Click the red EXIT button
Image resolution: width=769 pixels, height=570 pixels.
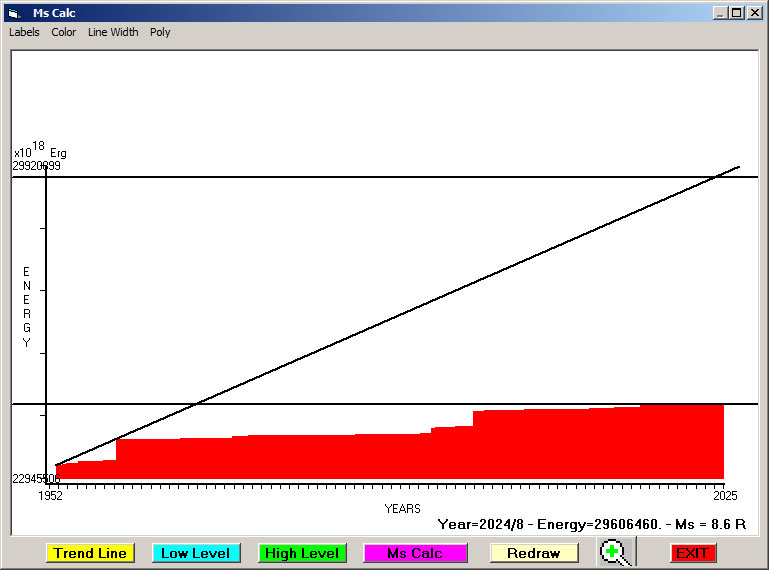692,553
